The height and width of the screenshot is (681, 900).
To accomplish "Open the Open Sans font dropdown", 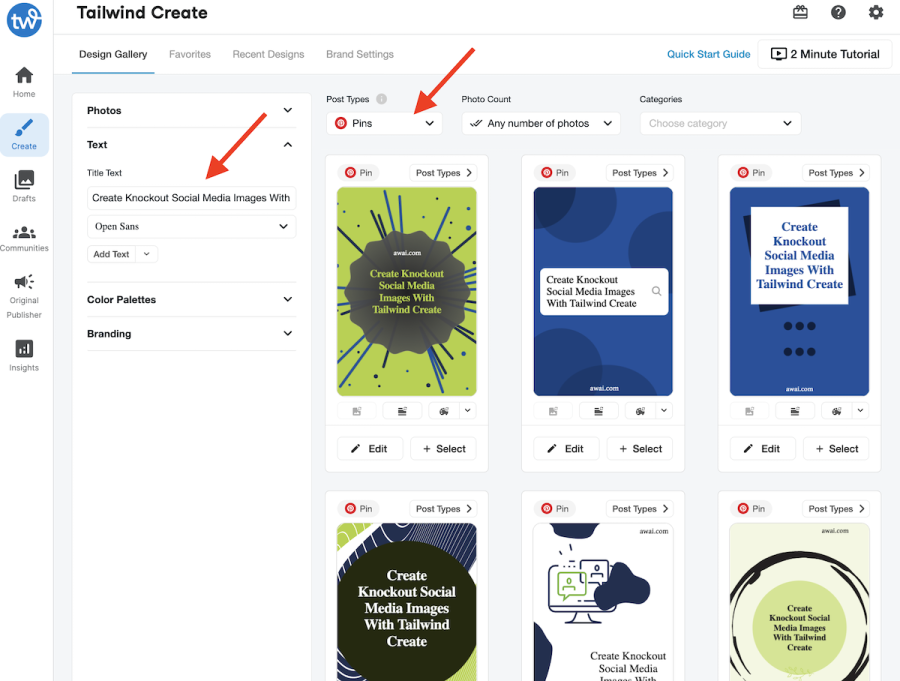I will click(191, 226).
